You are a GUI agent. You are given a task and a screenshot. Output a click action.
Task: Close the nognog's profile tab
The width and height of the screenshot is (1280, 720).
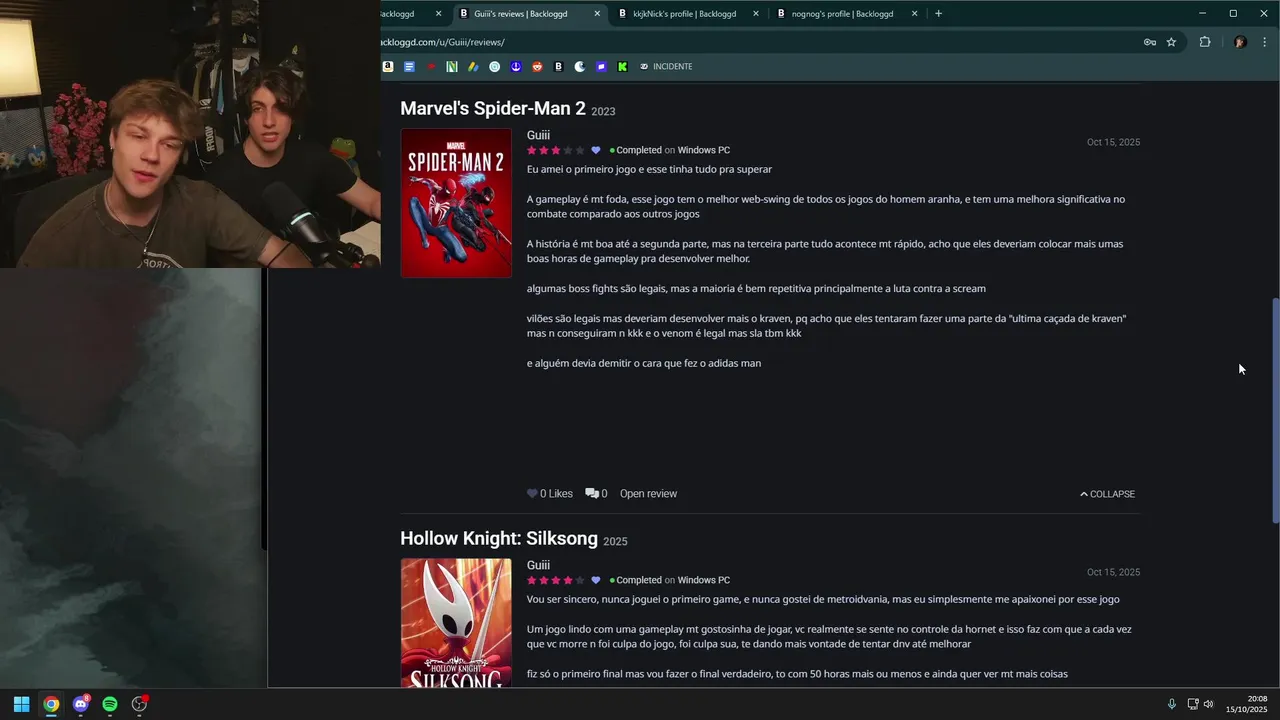coord(914,14)
